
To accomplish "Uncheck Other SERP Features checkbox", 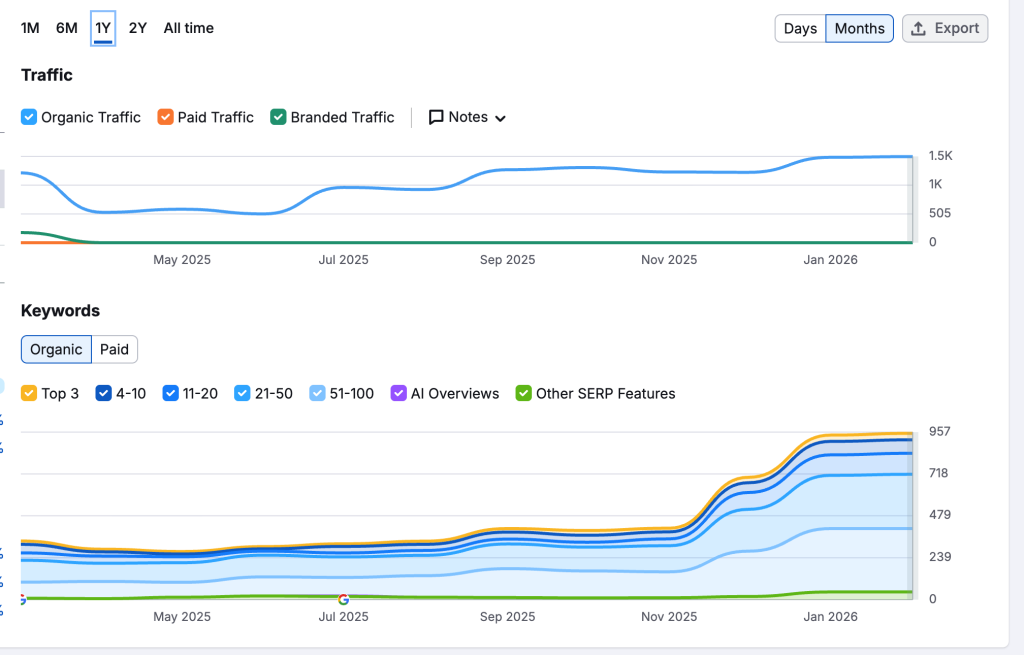I will coord(524,393).
